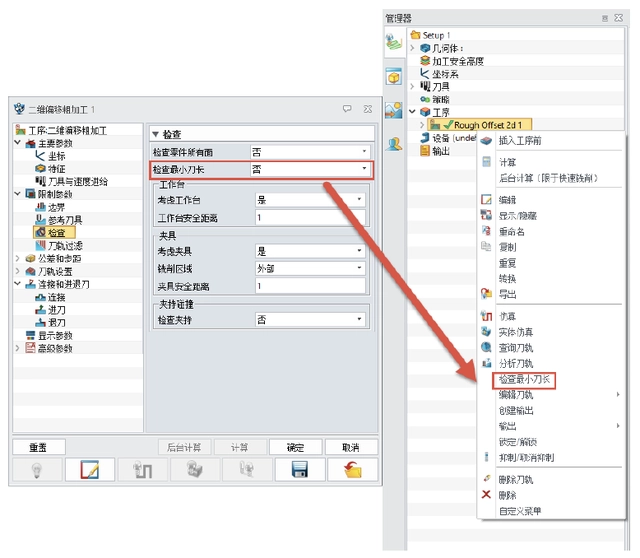Select the picture export sidebar icon
640x558 pixels.
pyautogui.click(x=394, y=110)
